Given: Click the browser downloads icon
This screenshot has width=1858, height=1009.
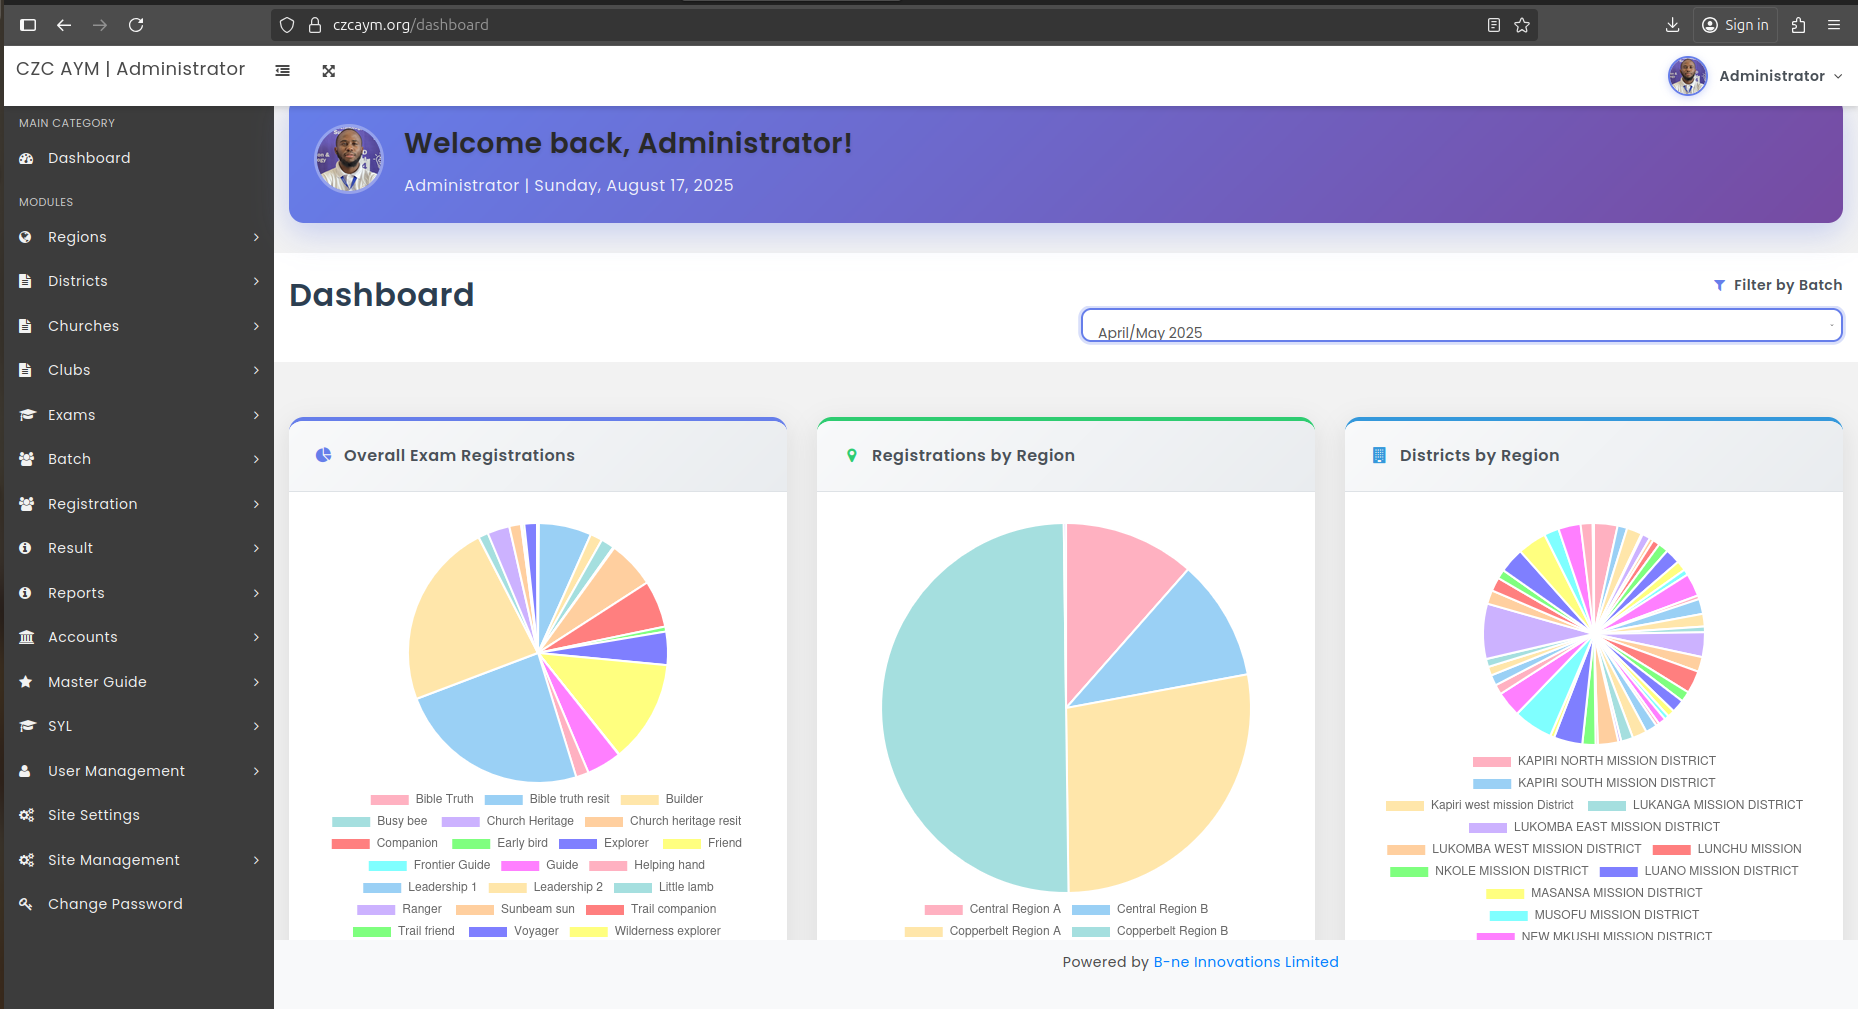Looking at the screenshot, I should [1673, 24].
